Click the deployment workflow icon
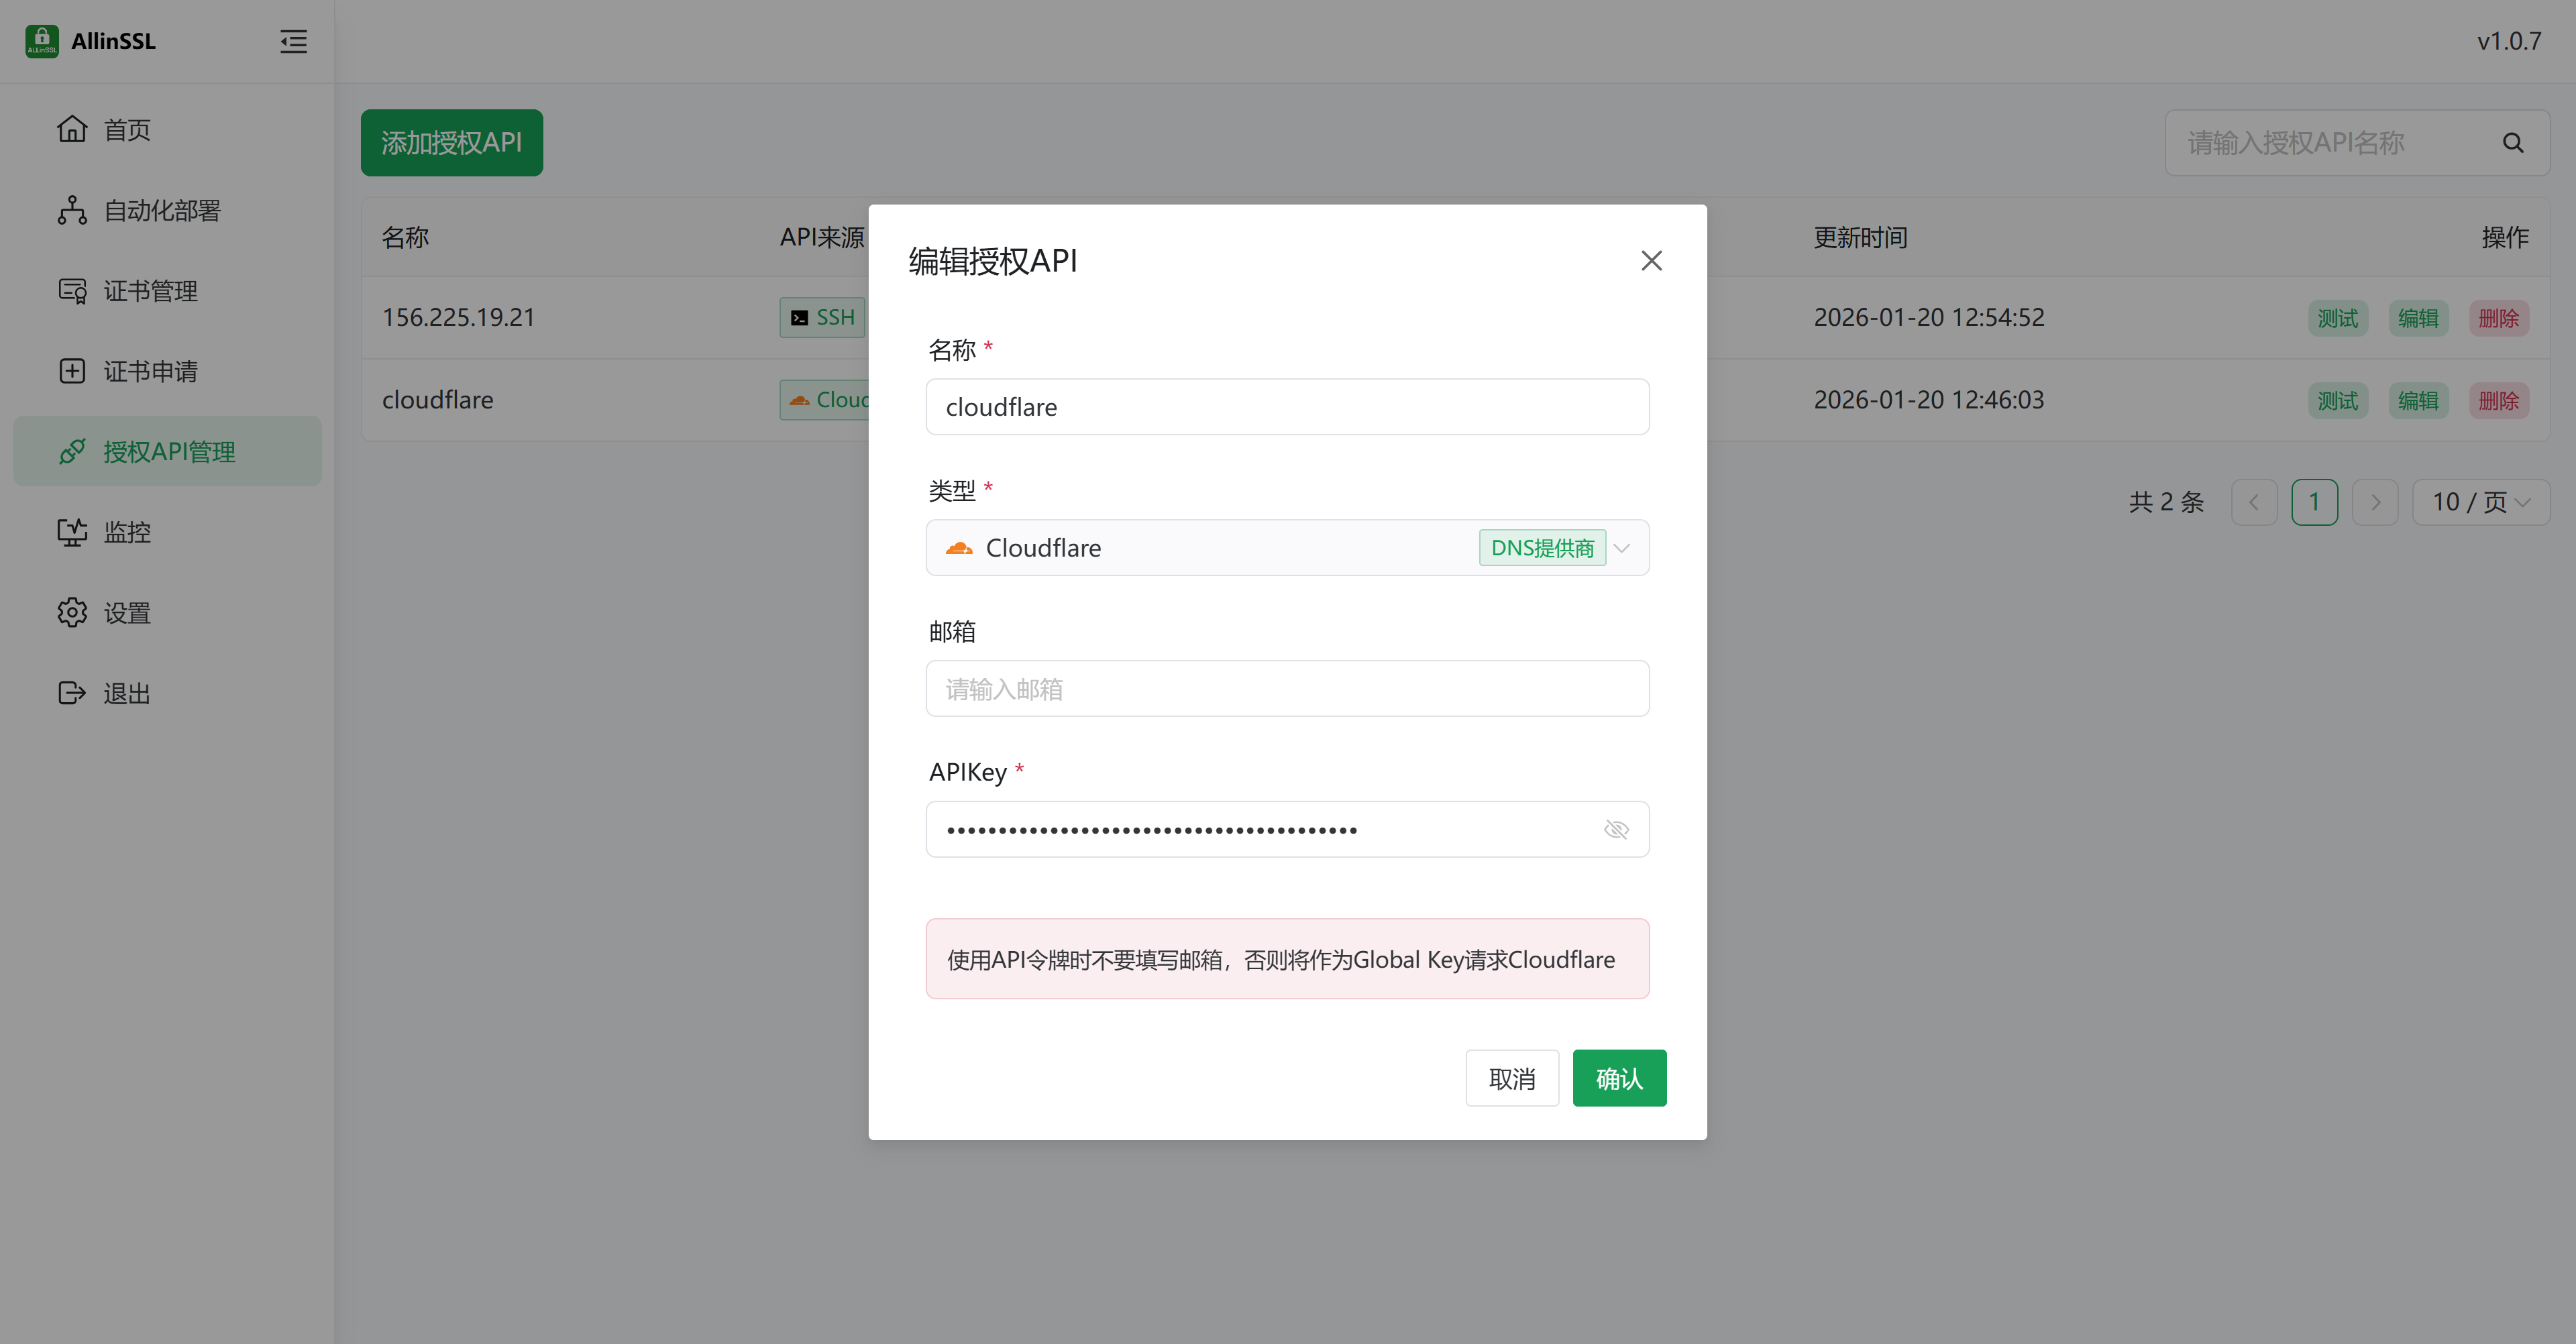The image size is (2576, 1344). tap(72, 210)
